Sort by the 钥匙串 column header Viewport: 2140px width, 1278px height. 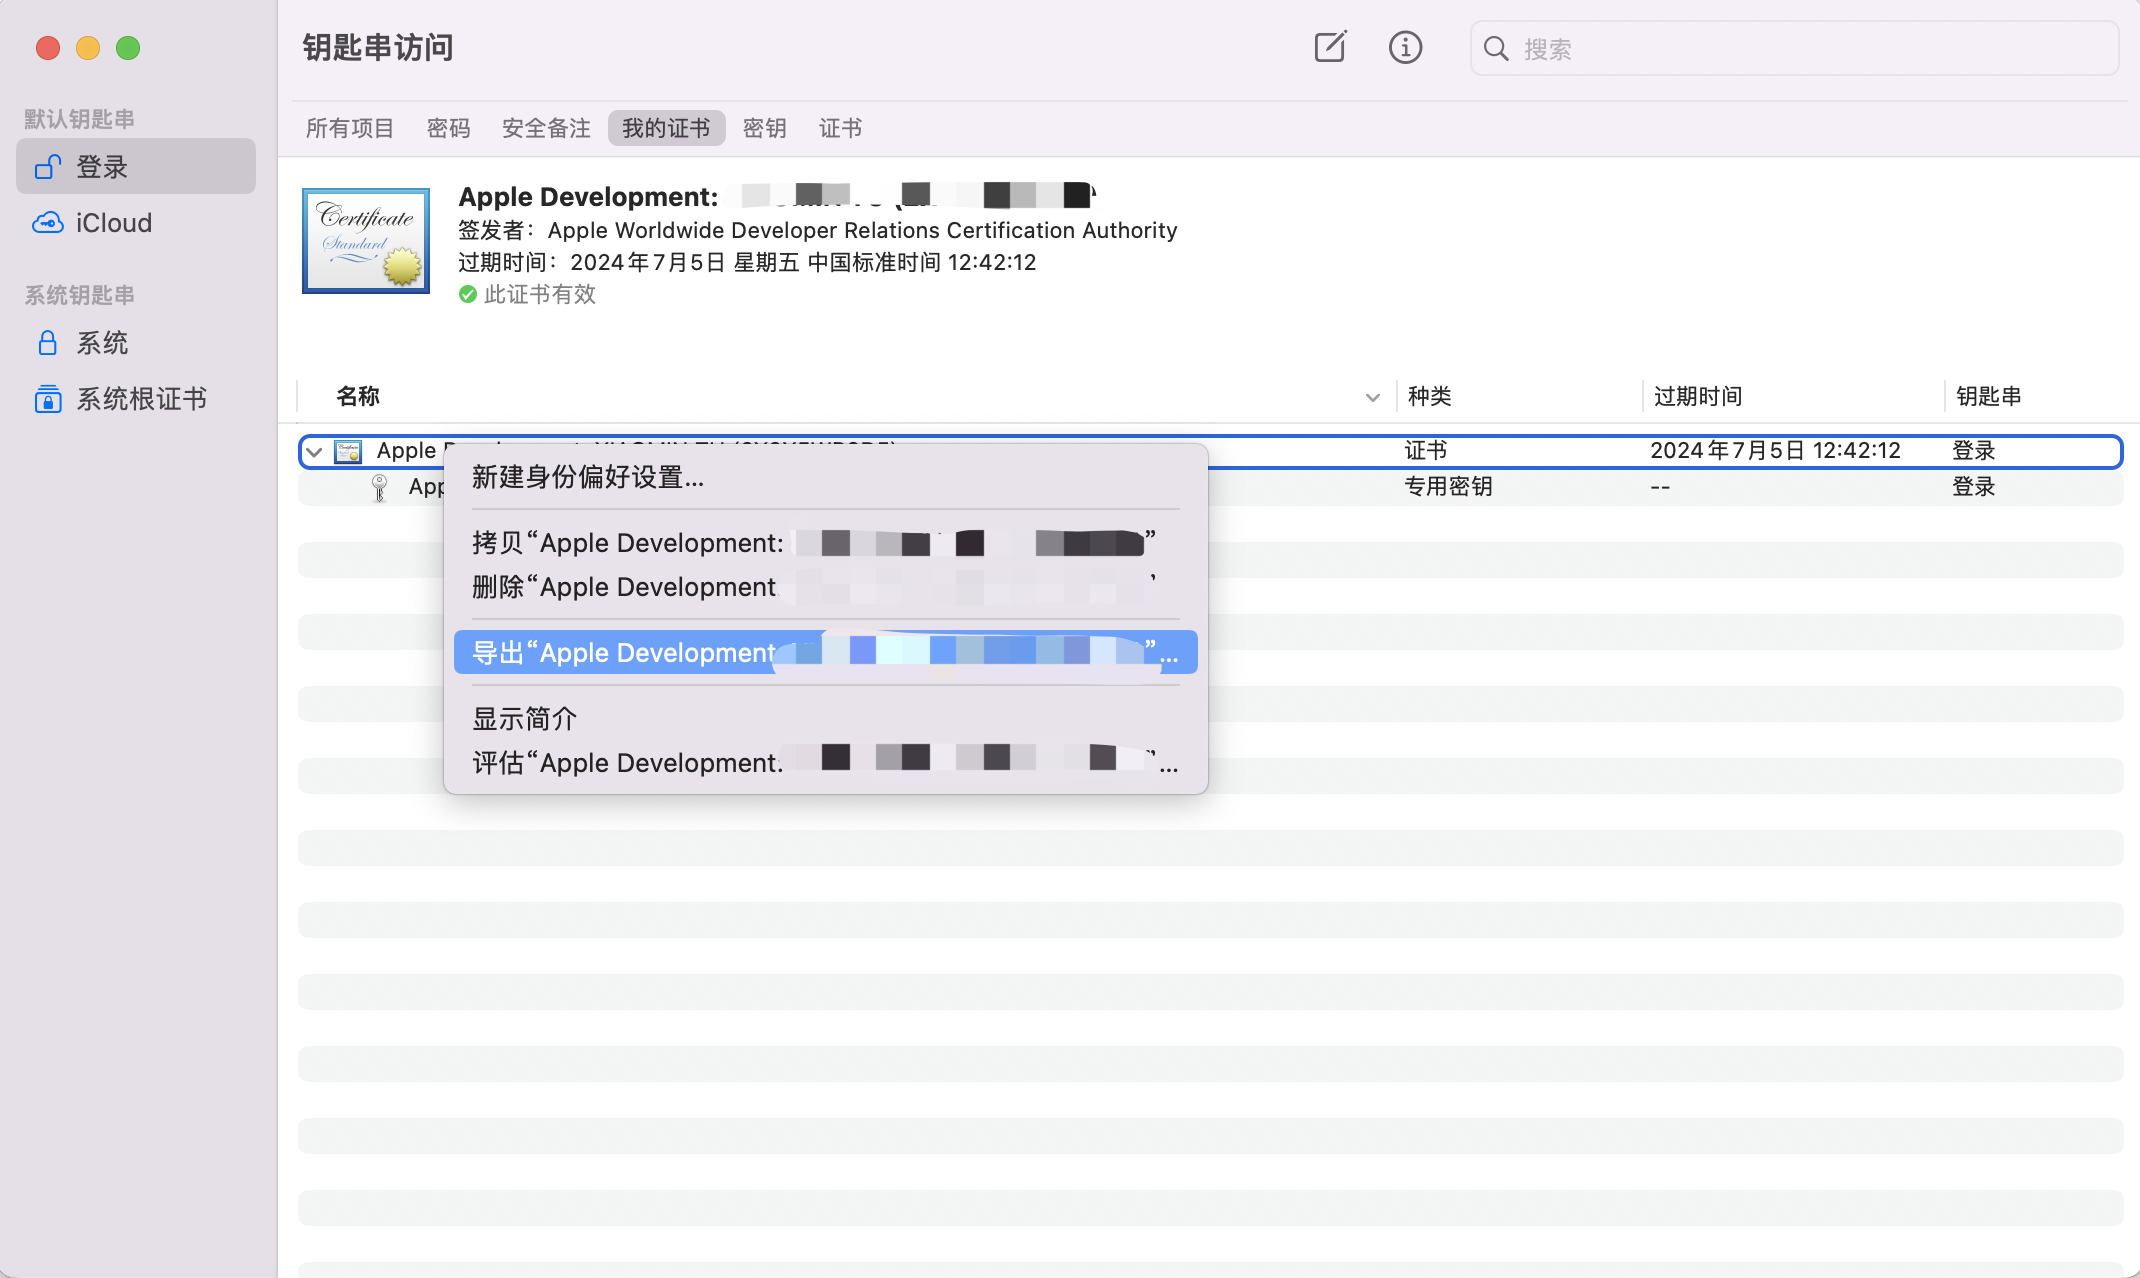pos(1988,396)
